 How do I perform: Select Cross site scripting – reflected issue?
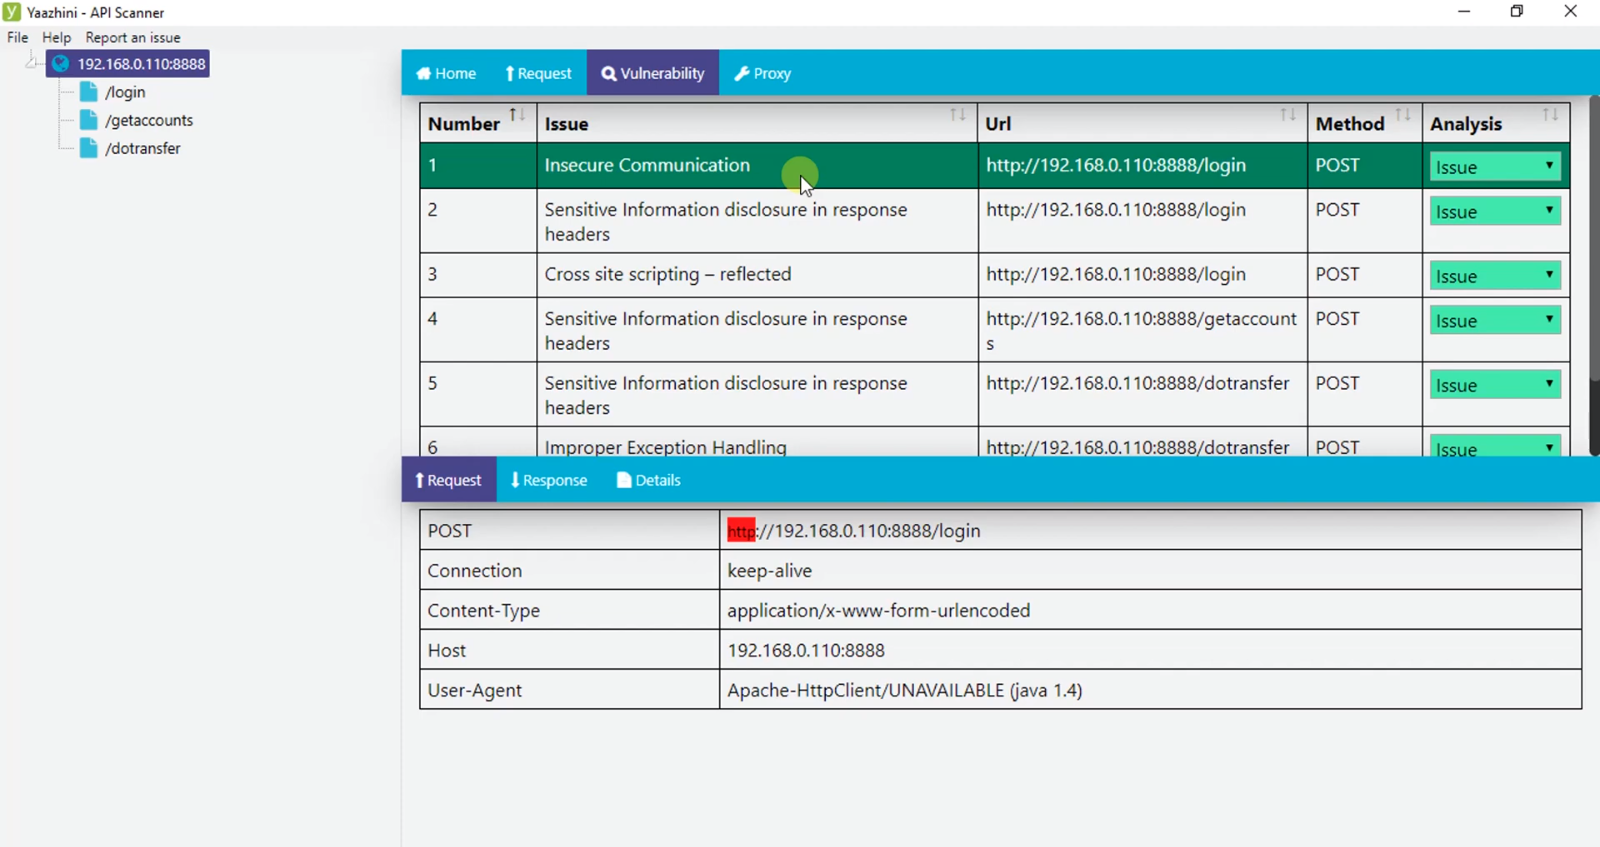coord(668,274)
